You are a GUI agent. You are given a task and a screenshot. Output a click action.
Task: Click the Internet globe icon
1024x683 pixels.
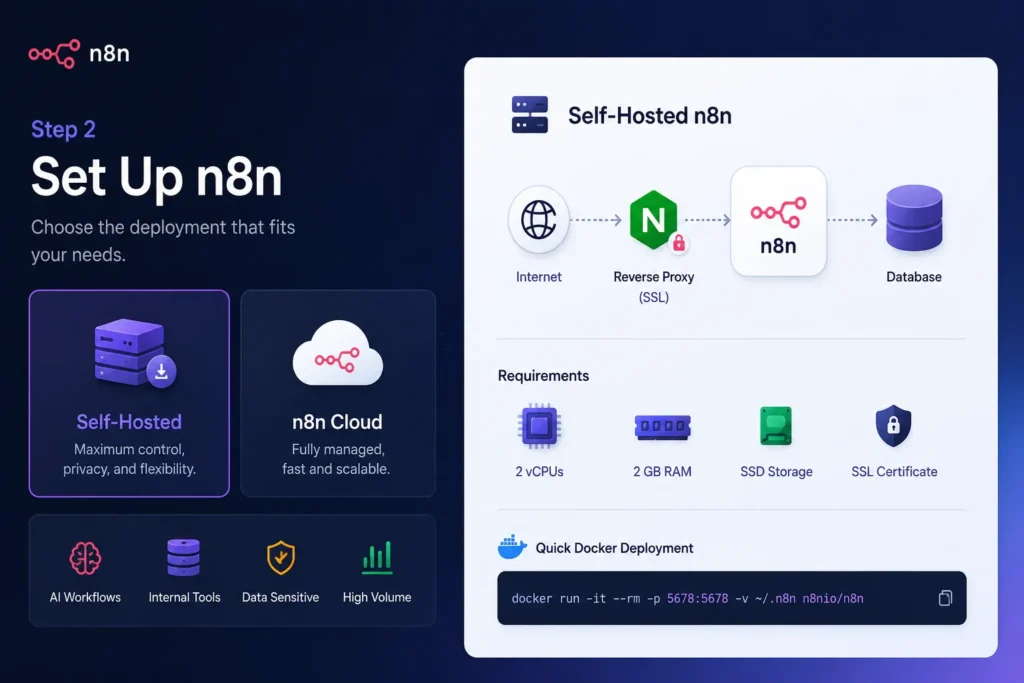coord(539,219)
